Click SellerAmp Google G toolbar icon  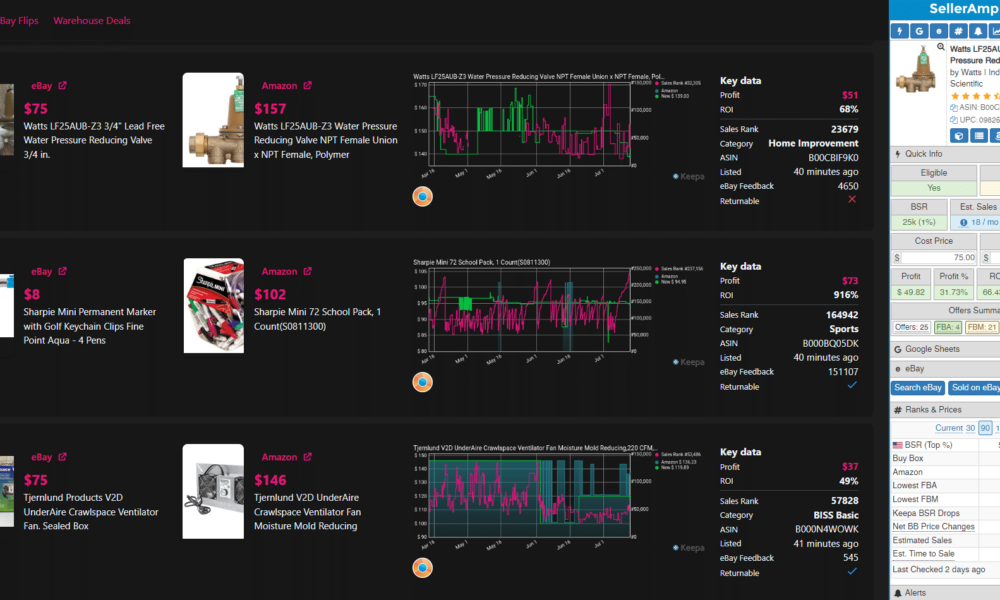tap(919, 31)
